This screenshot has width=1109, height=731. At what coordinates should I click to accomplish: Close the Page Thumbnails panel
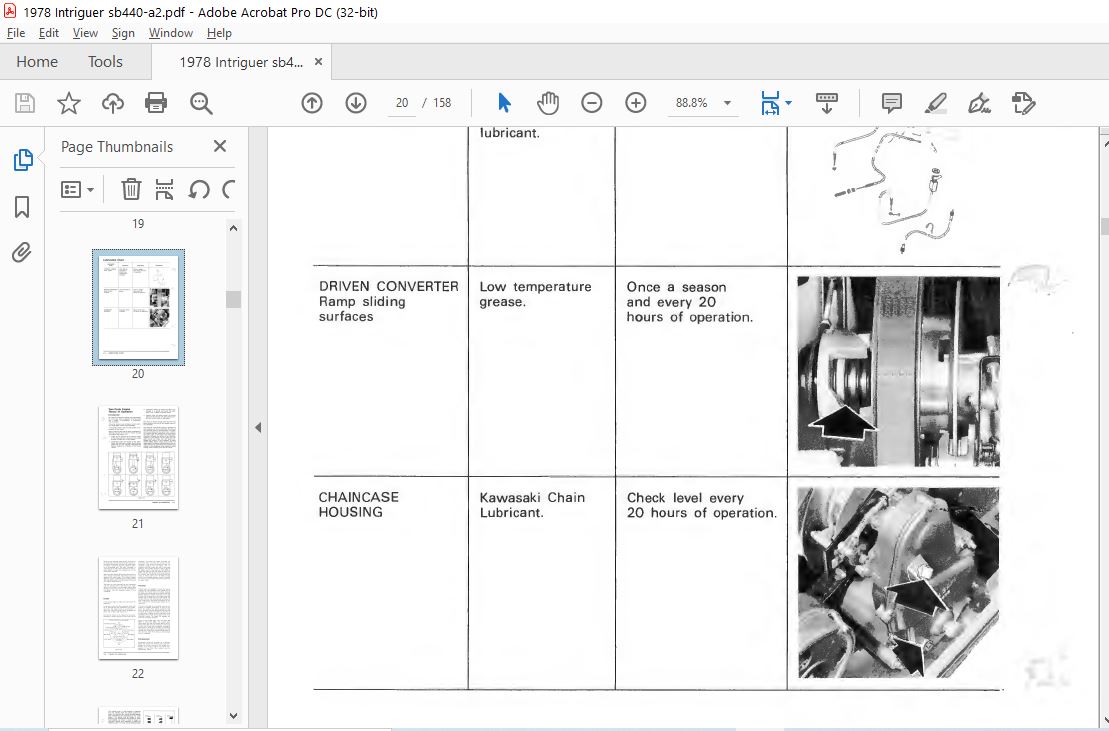(220, 146)
